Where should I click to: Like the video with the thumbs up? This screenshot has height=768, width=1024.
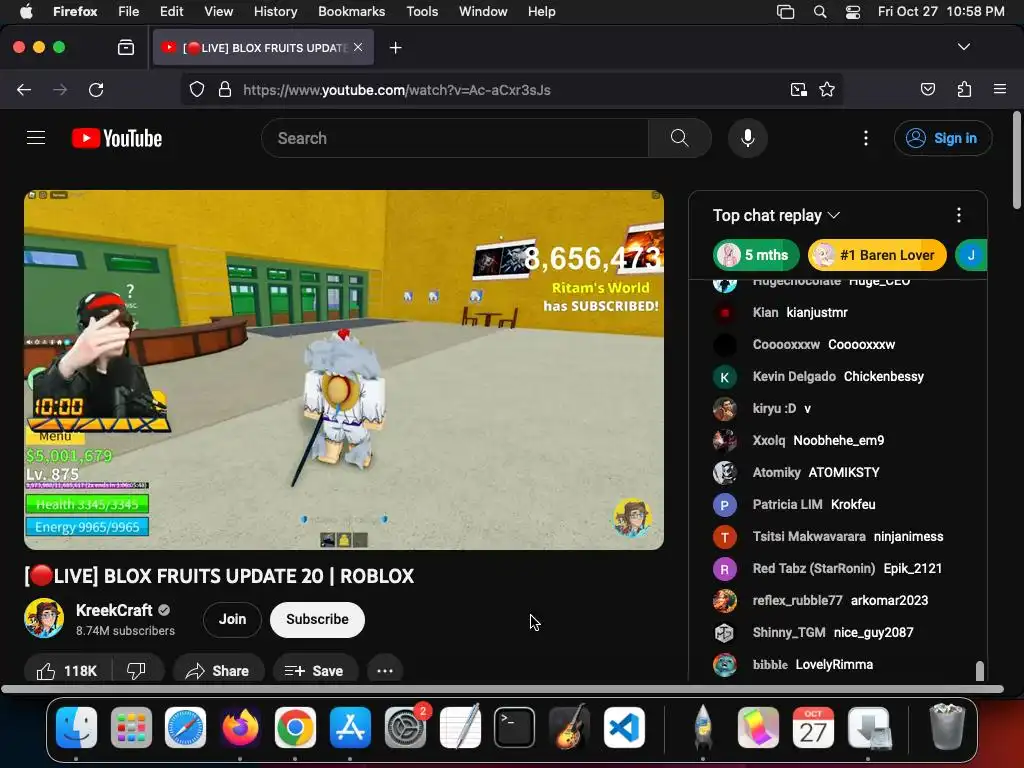click(67, 671)
